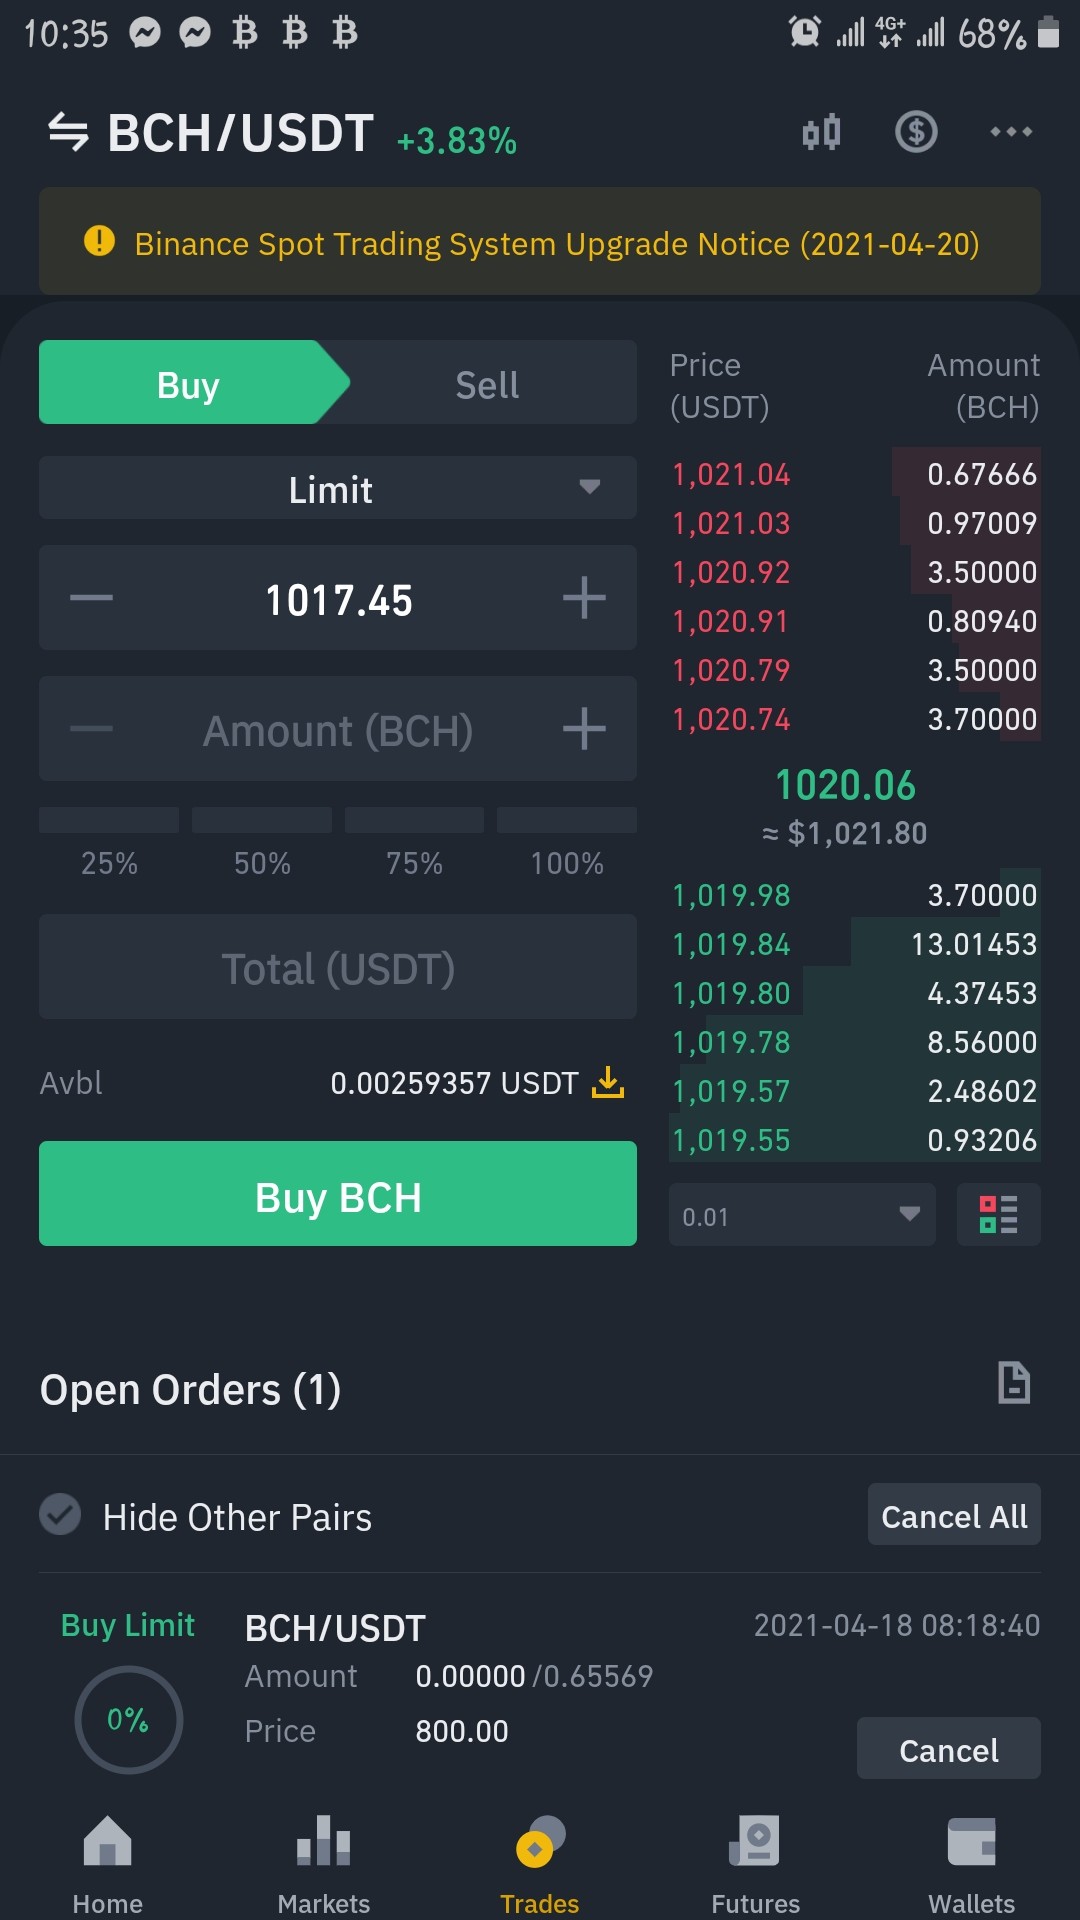Go to the Markets tab
Viewport: 1080px width, 1920px height.
click(x=324, y=1864)
